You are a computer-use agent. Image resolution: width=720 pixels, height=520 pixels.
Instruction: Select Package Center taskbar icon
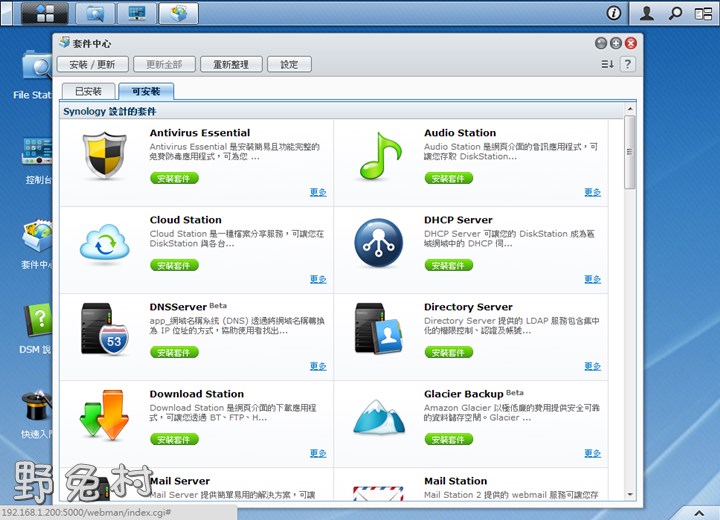179,13
